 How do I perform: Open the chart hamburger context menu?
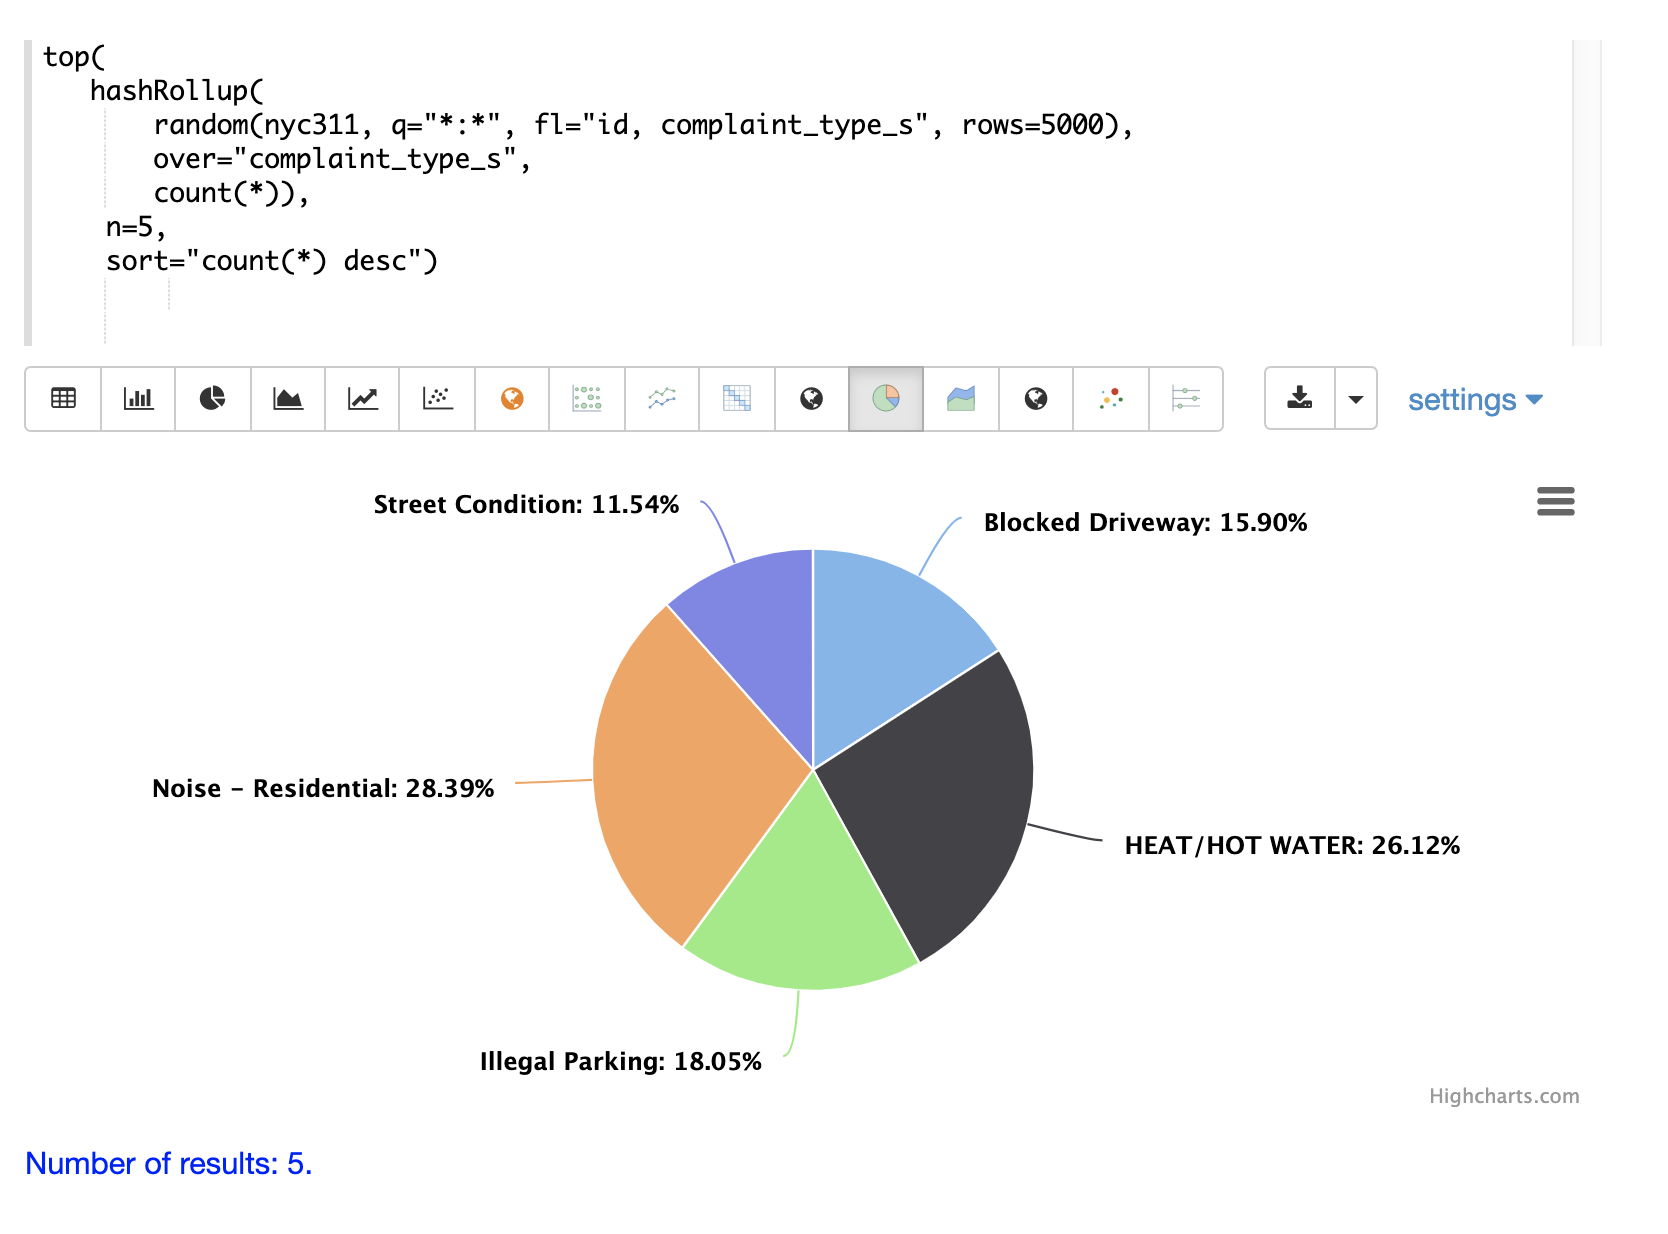click(1555, 501)
